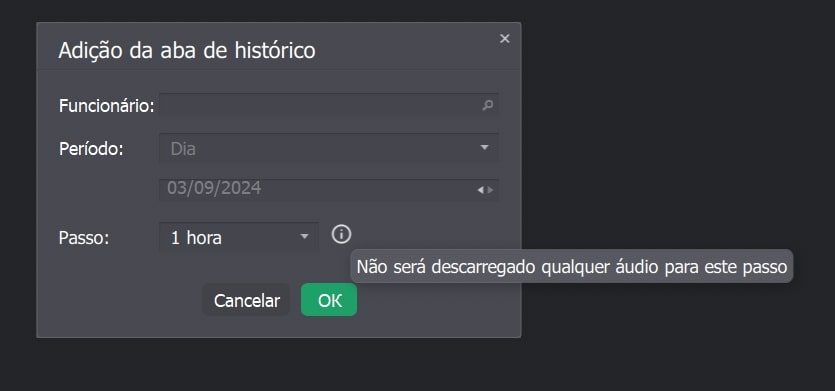Click the Cancelar button
Screen dimensions: 835x391
pyautogui.click(x=247, y=300)
